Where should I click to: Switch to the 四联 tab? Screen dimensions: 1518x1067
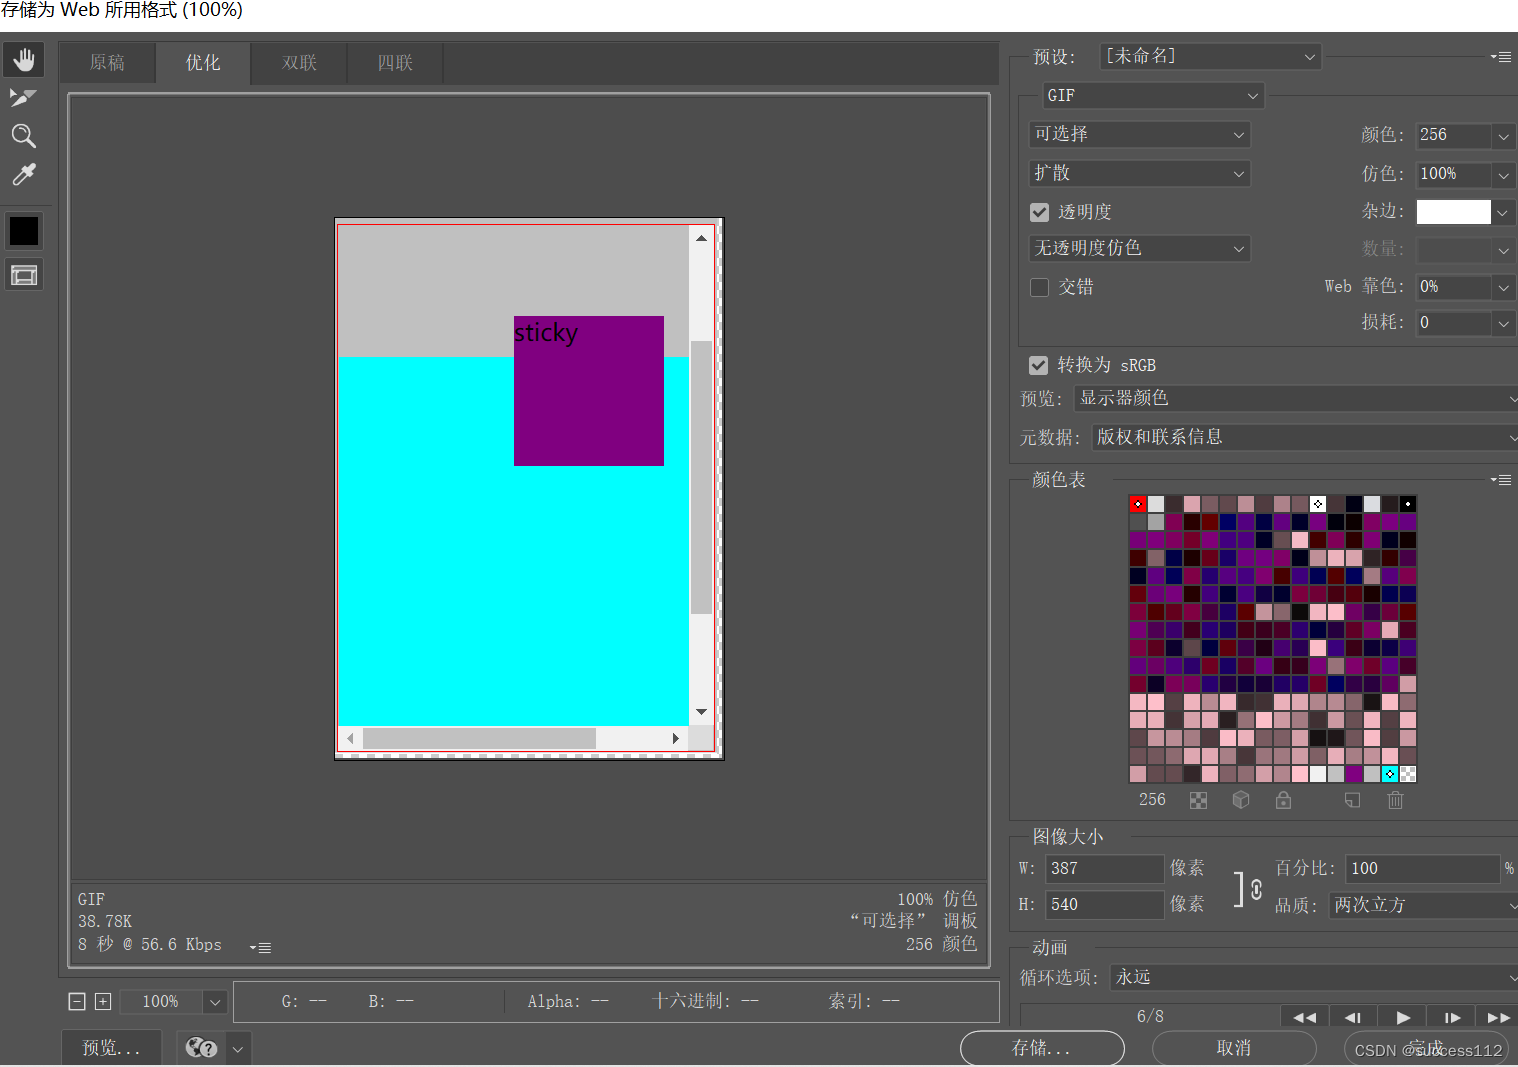395,63
